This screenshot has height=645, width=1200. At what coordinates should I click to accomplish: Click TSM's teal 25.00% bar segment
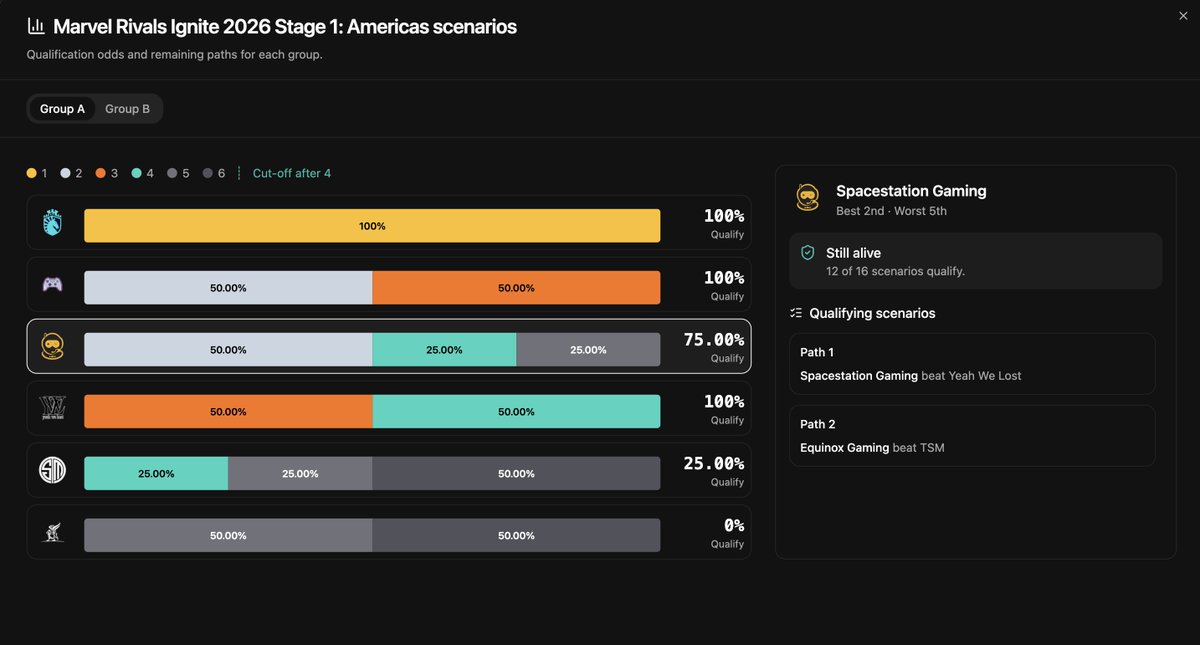pyautogui.click(x=156, y=474)
